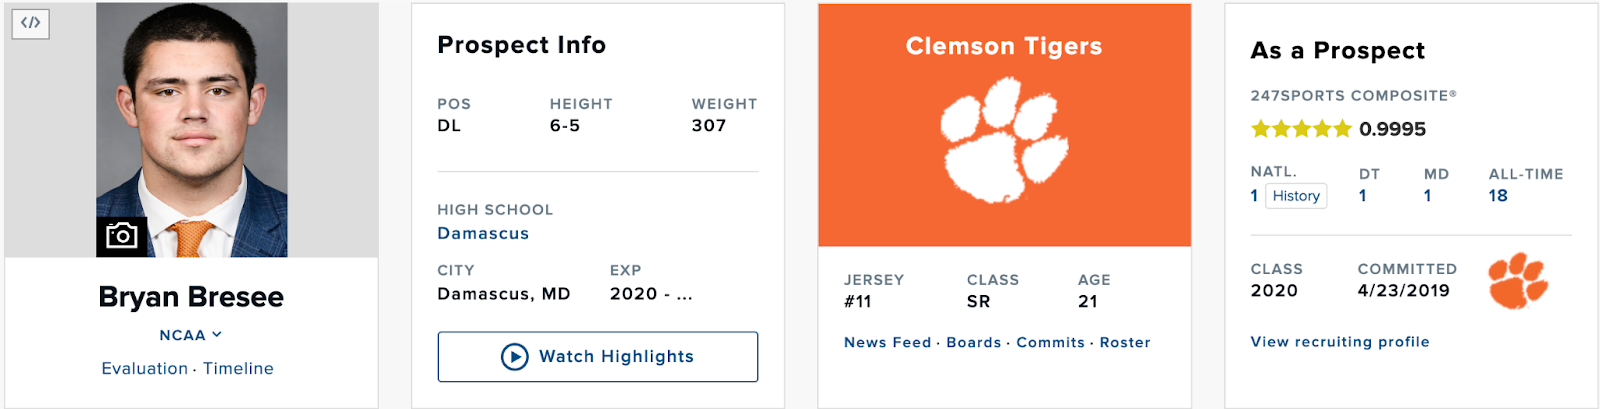This screenshot has width=1600, height=409.
Task: Expand the NCAA dropdown
Action: point(190,335)
